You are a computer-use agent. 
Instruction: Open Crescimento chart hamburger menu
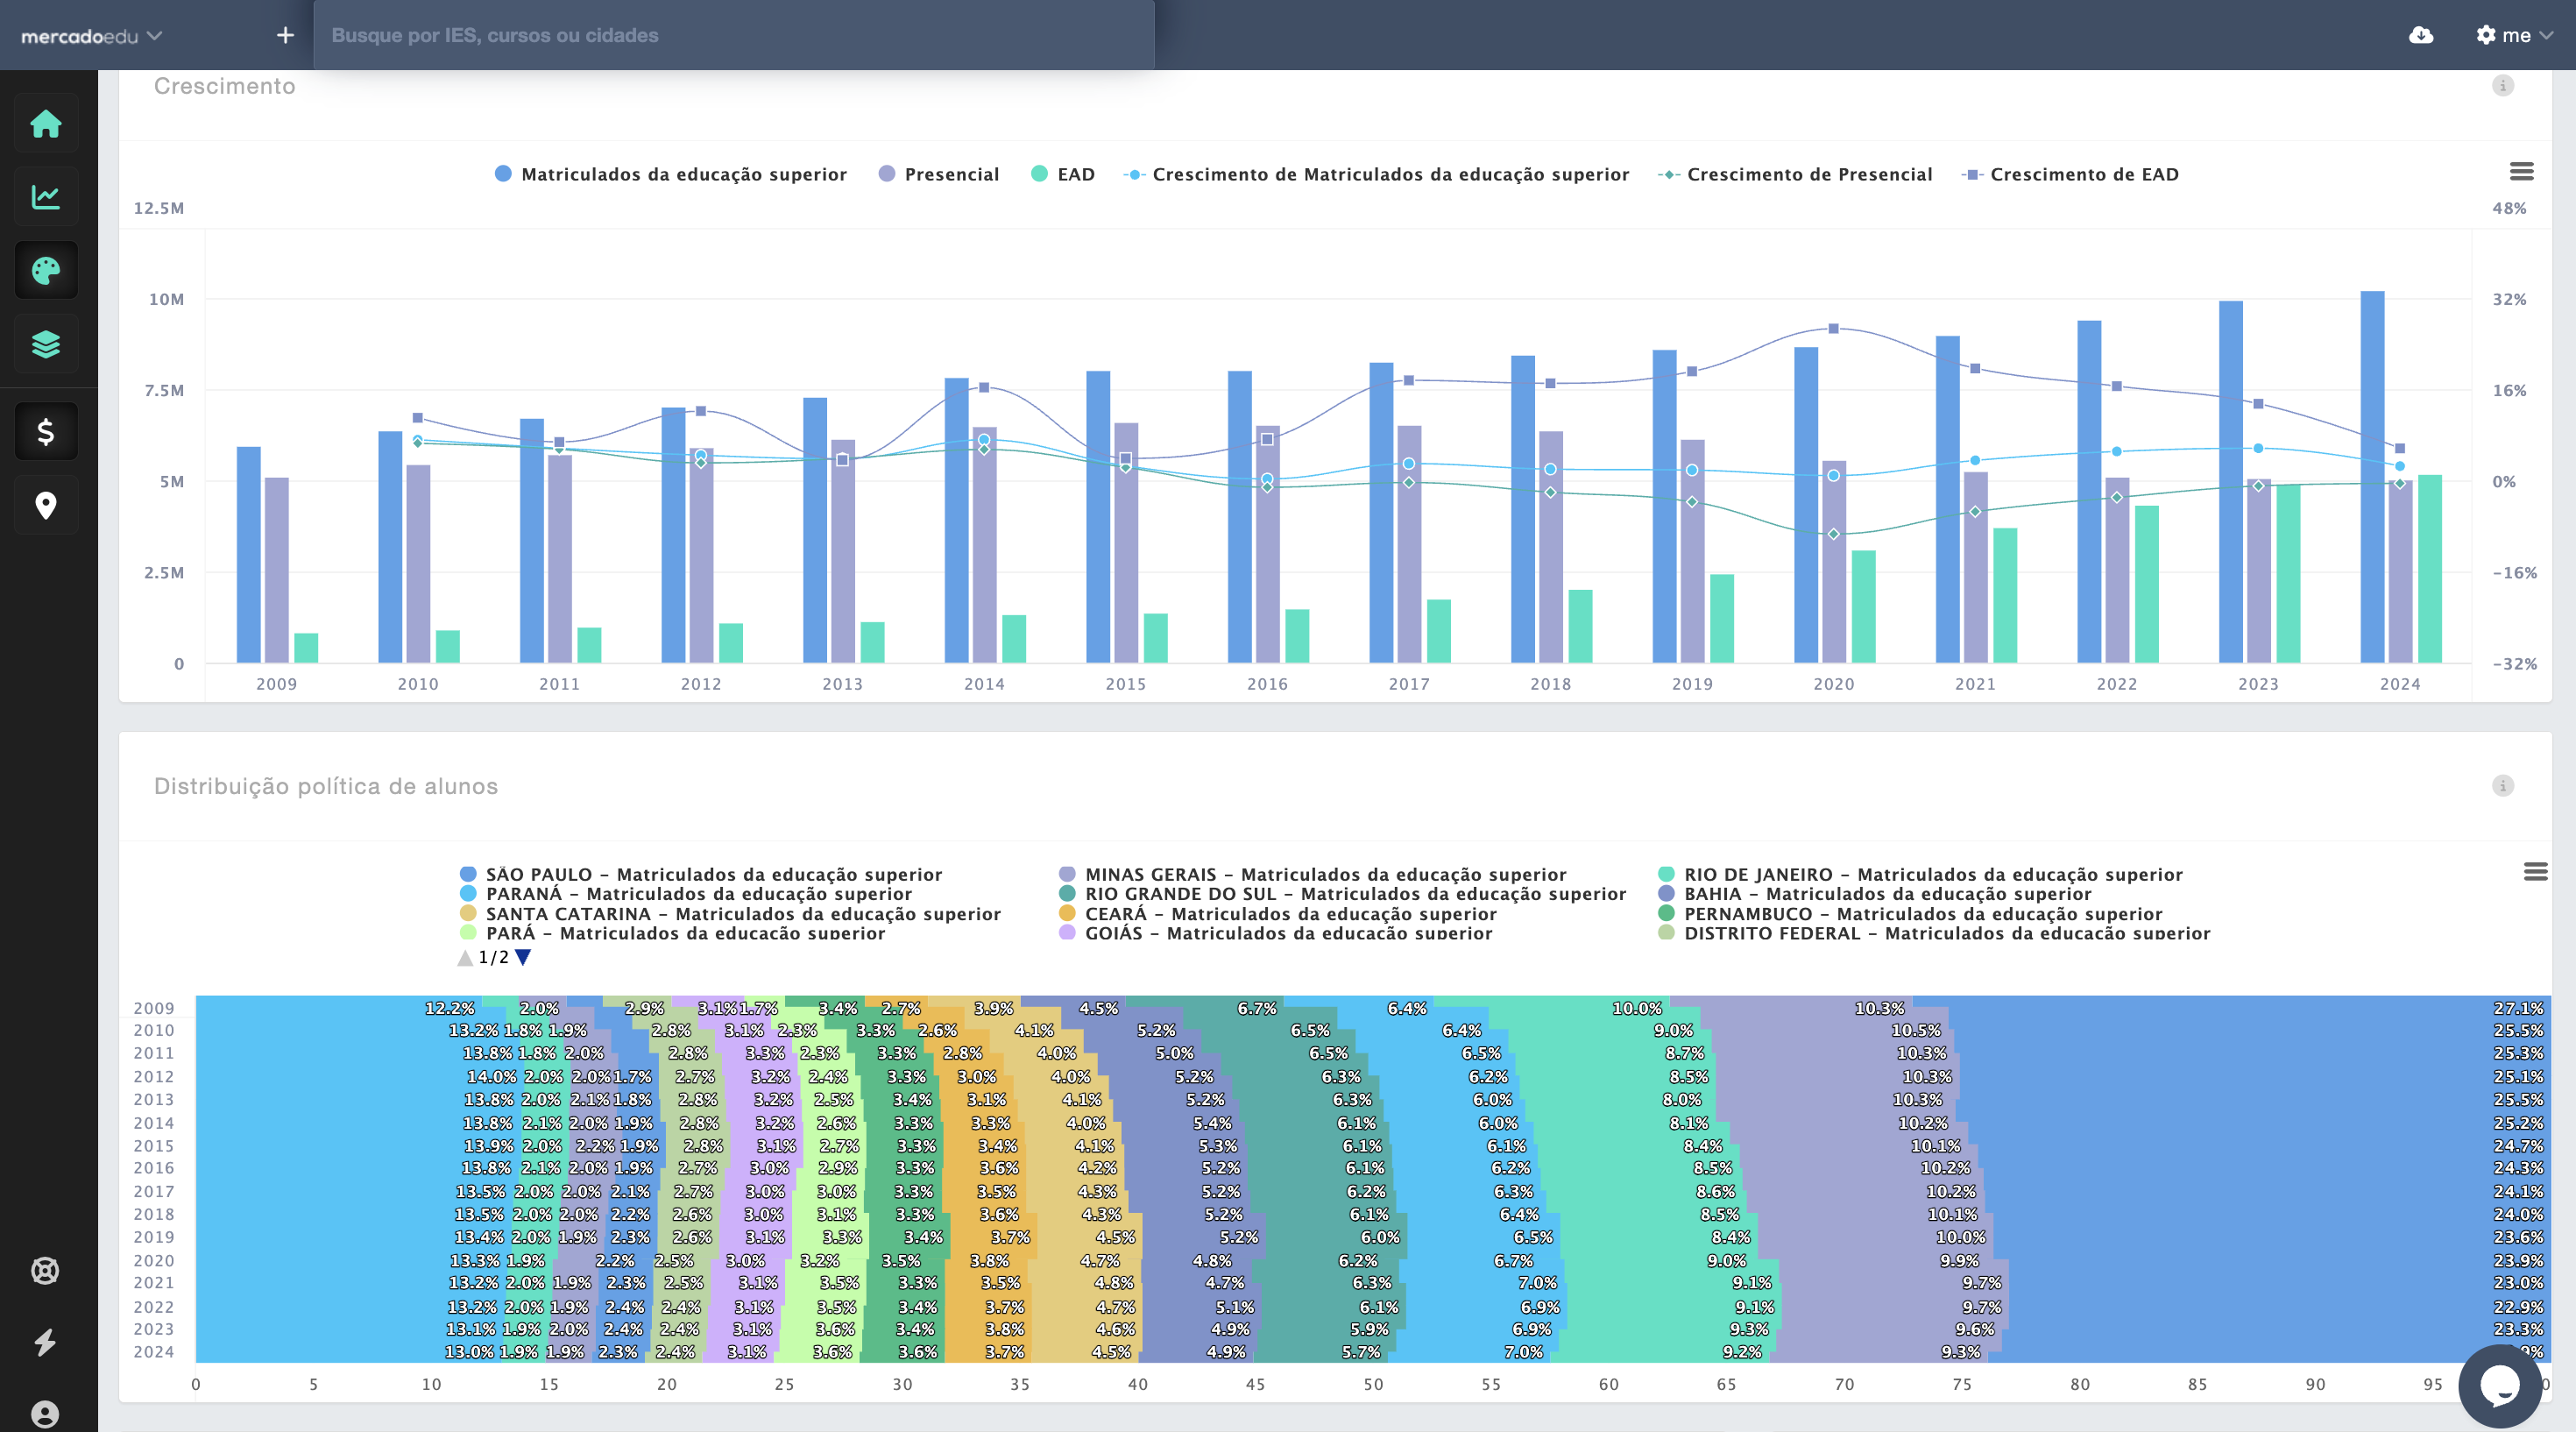point(2521,172)
